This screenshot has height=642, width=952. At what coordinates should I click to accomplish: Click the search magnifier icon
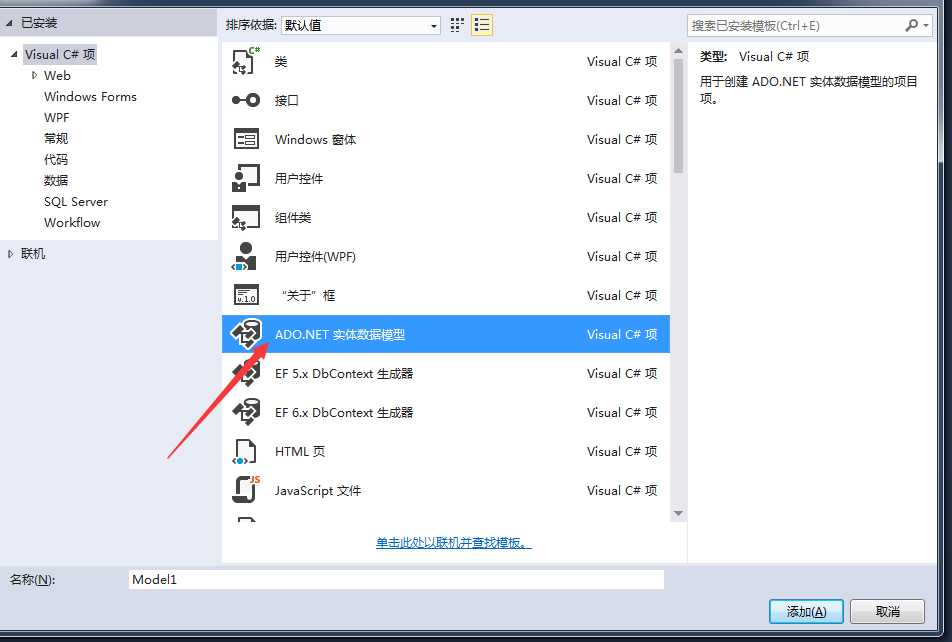coord(911,26)
